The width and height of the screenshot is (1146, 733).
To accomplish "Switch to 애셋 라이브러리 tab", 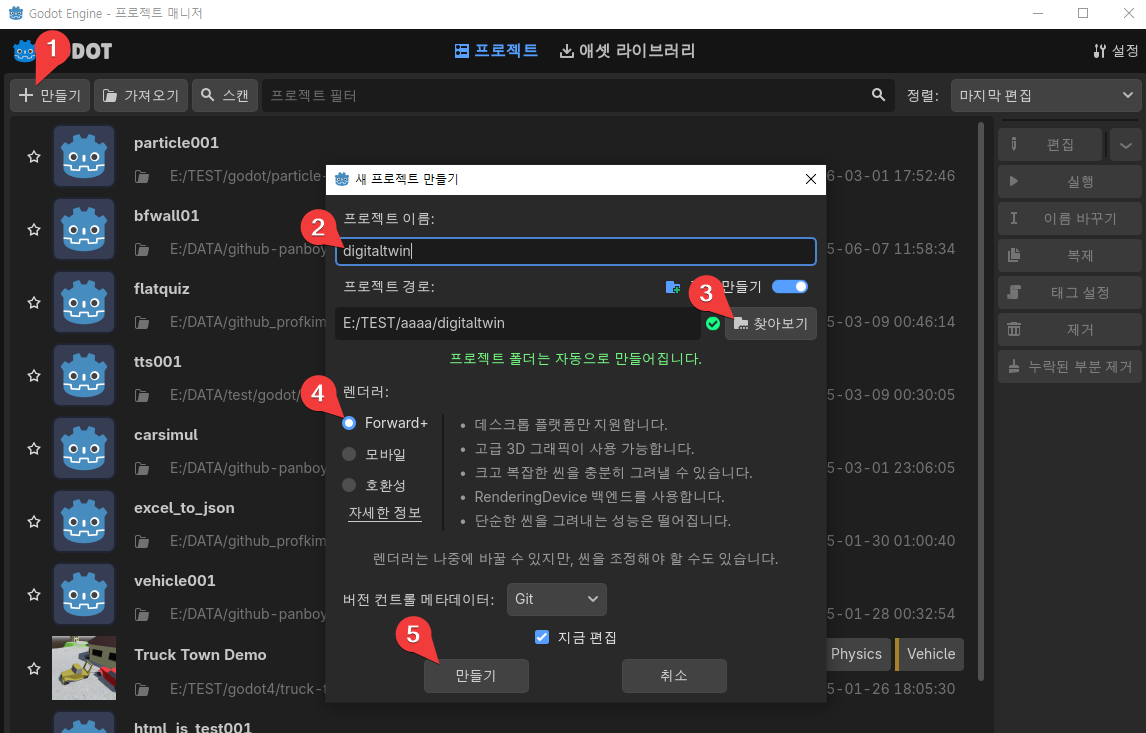I will [627, 51].
